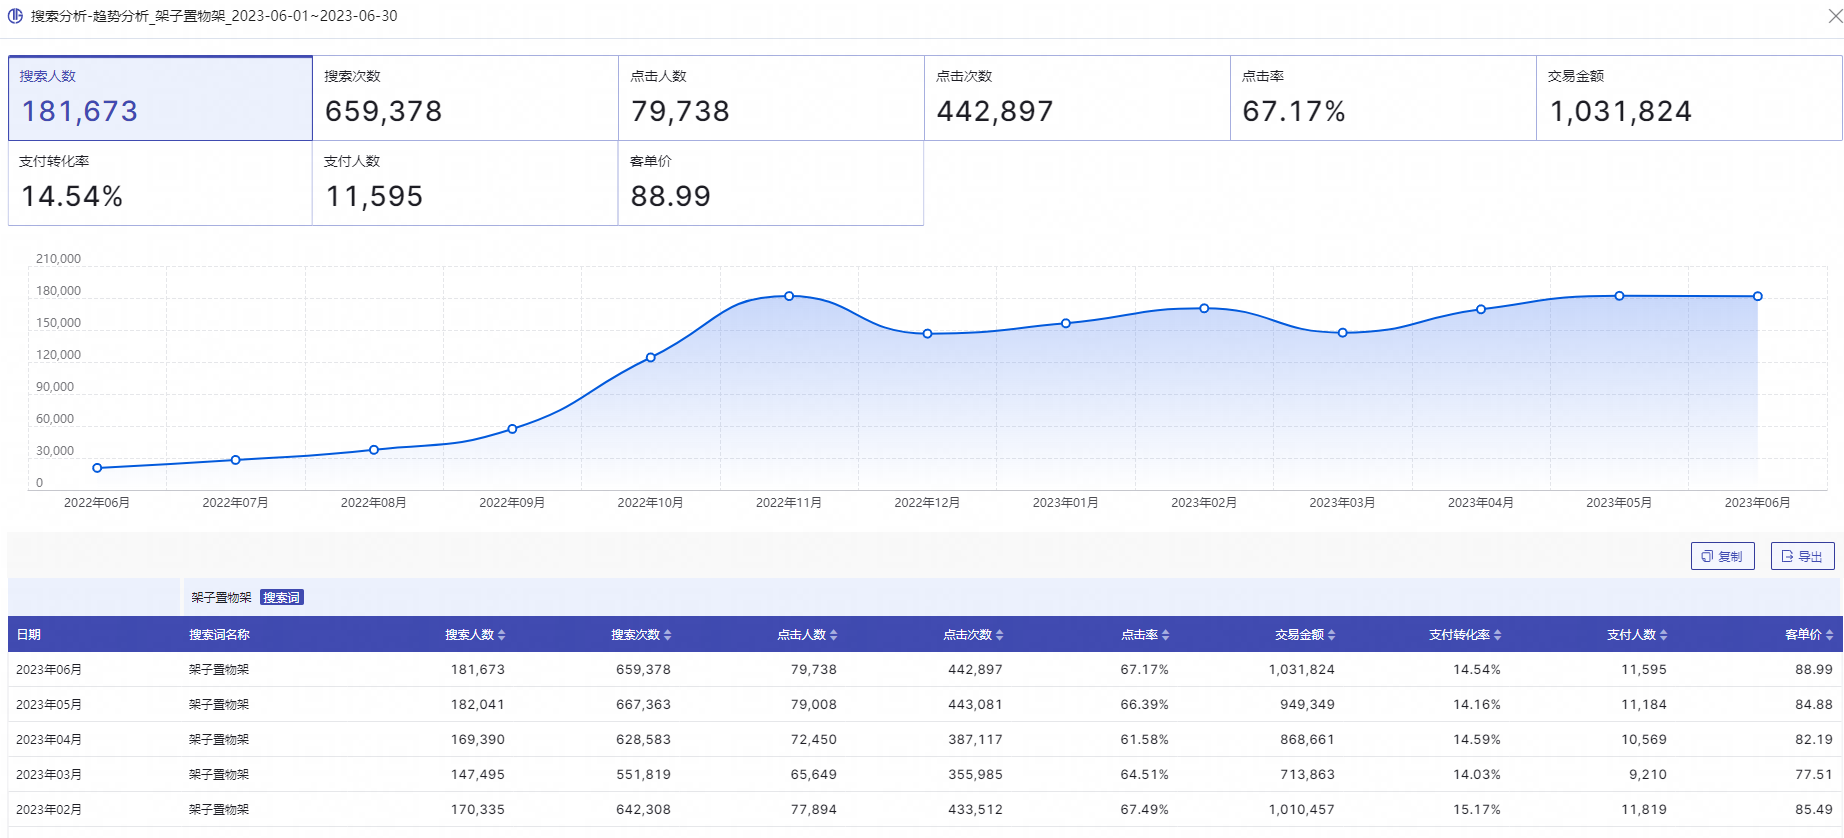Click the 2022年11月 peak data point
Image resolution: width=1844 pixels, height=838 pixels.
tap(789, 296)
